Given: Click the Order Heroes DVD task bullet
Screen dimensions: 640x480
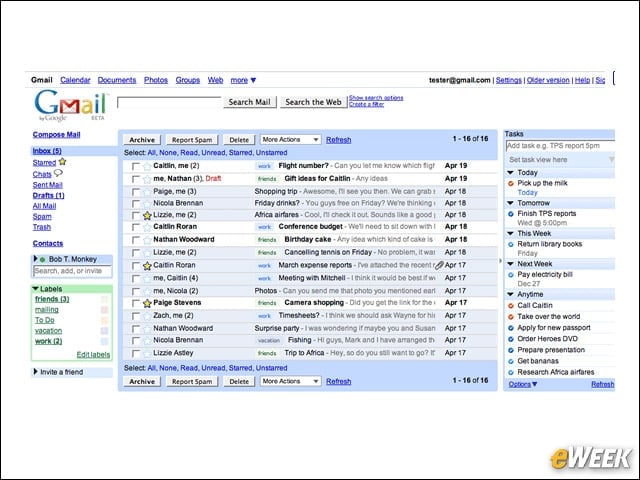Looking at the screenshot, I should (511, 339).
